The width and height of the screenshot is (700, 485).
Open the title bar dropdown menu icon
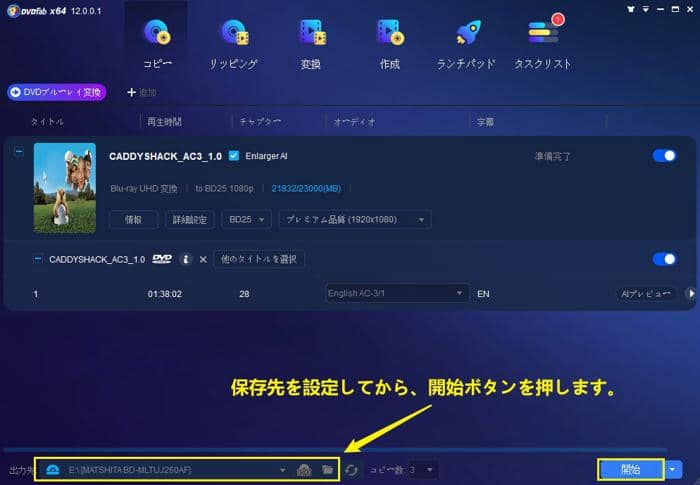(646, 9)
